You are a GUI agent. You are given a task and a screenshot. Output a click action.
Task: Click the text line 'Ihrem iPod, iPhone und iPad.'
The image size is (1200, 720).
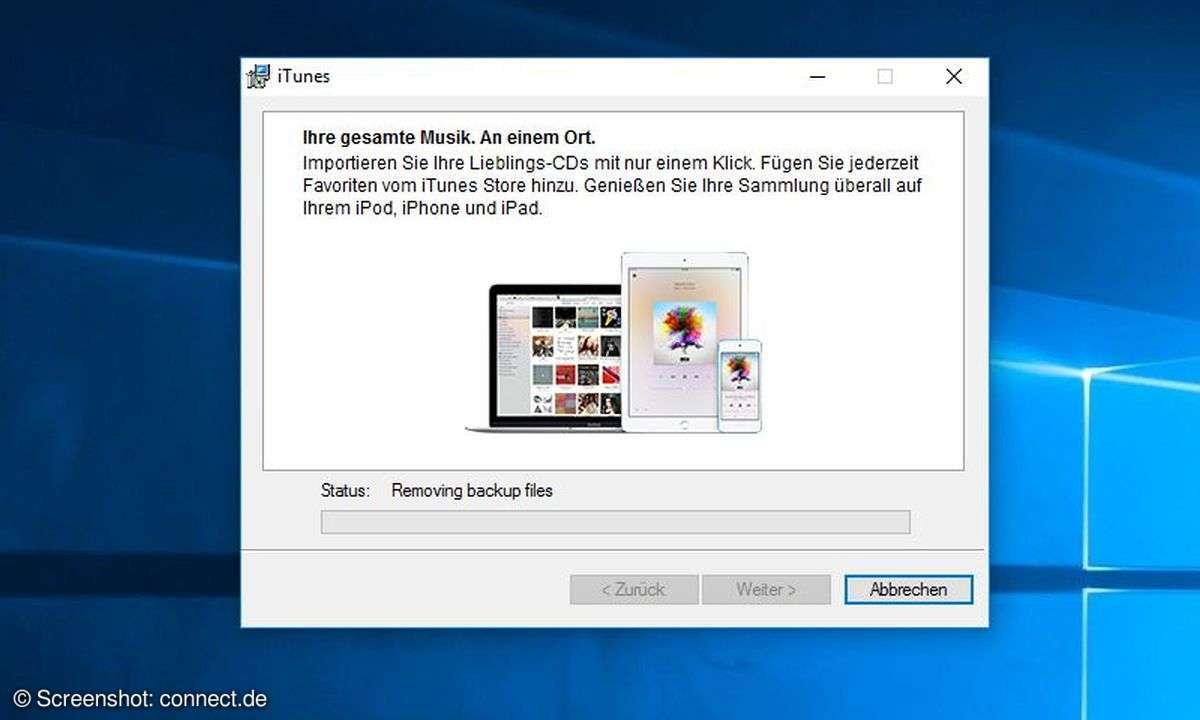coord(422,210)
